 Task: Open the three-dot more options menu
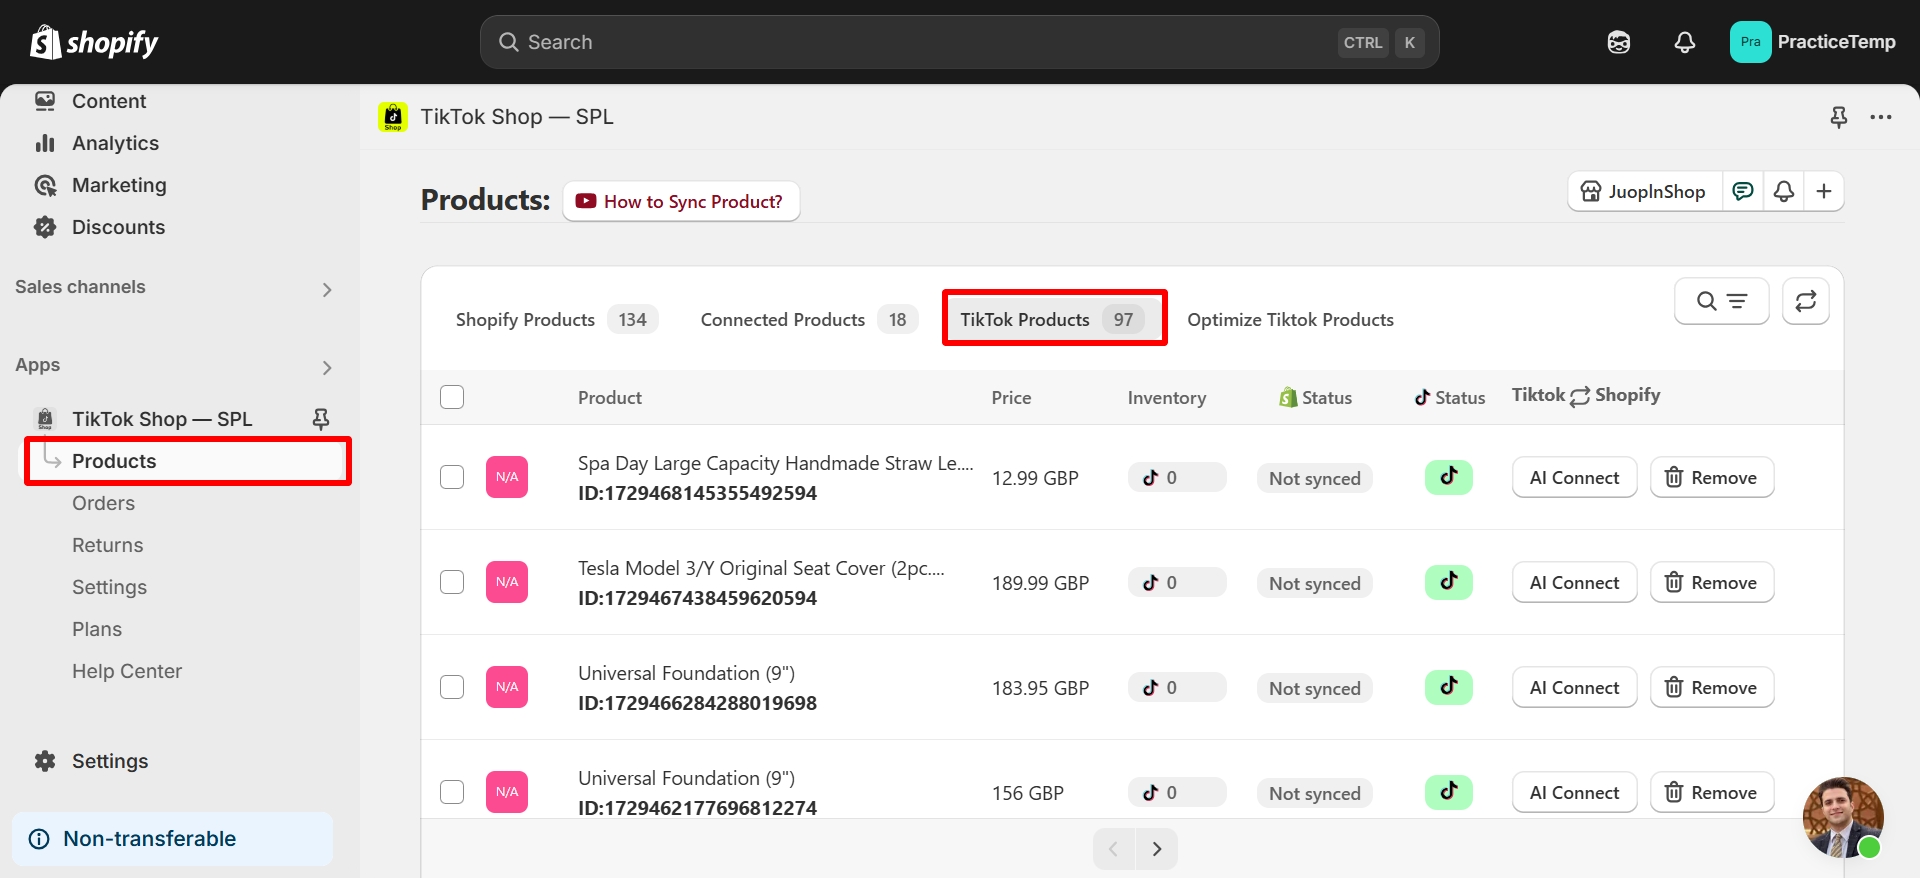(1881, 117)
